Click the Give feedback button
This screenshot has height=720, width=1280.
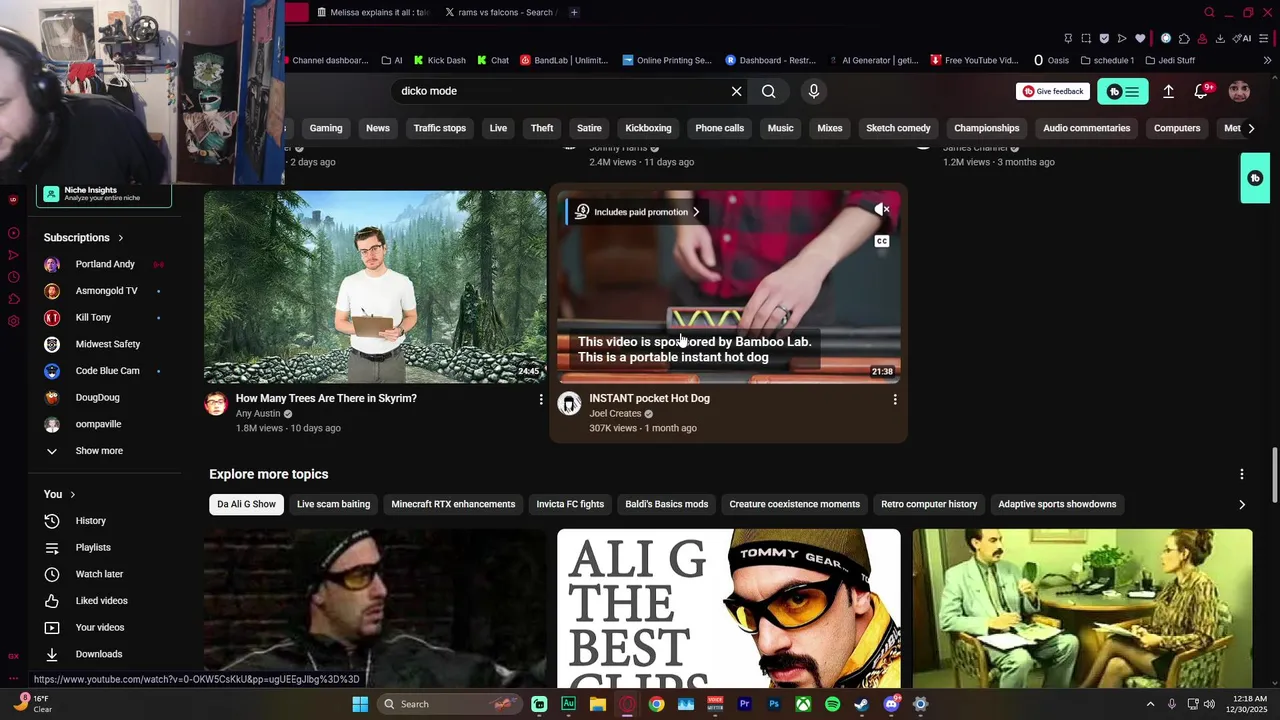click(x=1053, y=91)
